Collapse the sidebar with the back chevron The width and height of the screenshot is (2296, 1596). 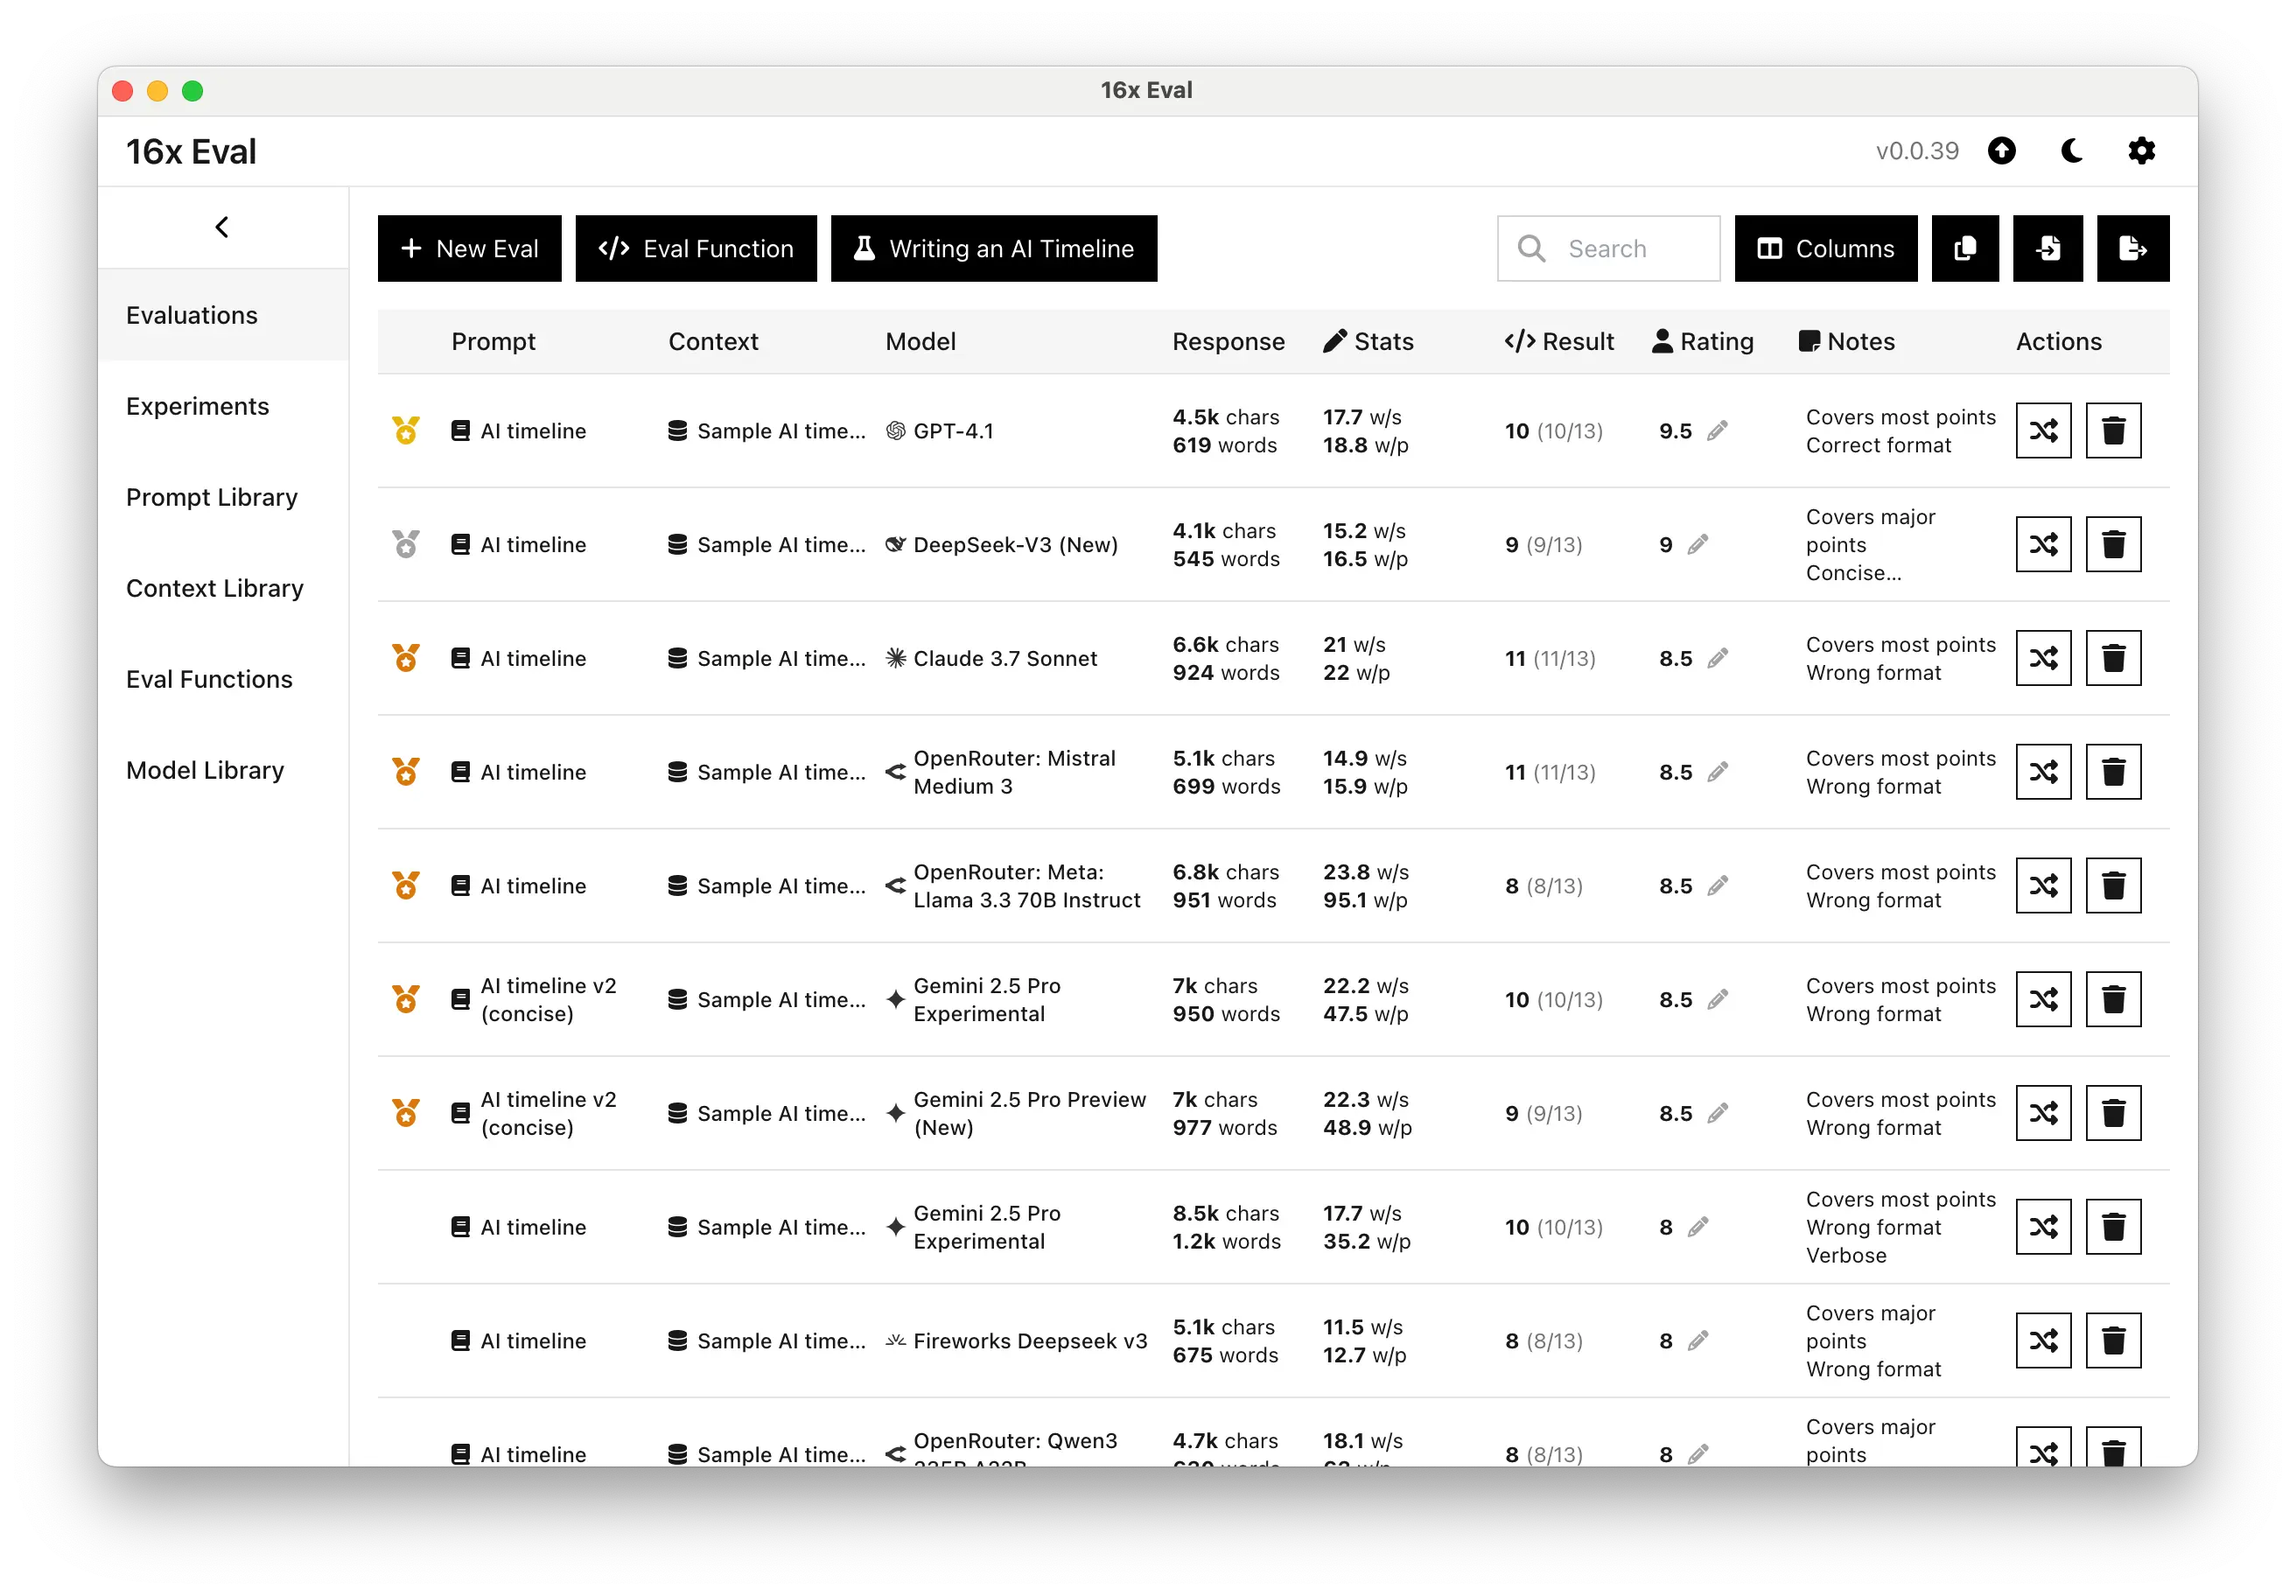(222, 227)
